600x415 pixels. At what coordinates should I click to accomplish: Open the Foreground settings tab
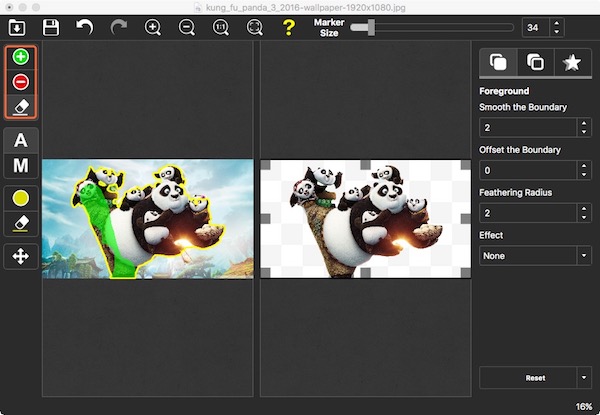pyautogui.click(x=498, y=62)
